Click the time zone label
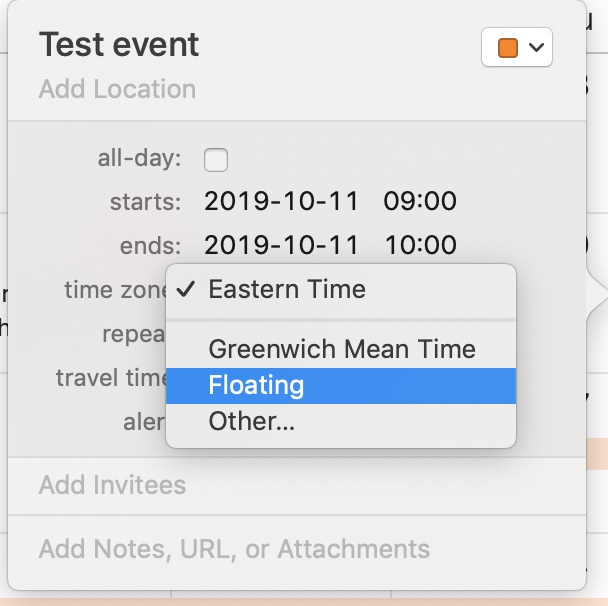 [x=114, y=290]
